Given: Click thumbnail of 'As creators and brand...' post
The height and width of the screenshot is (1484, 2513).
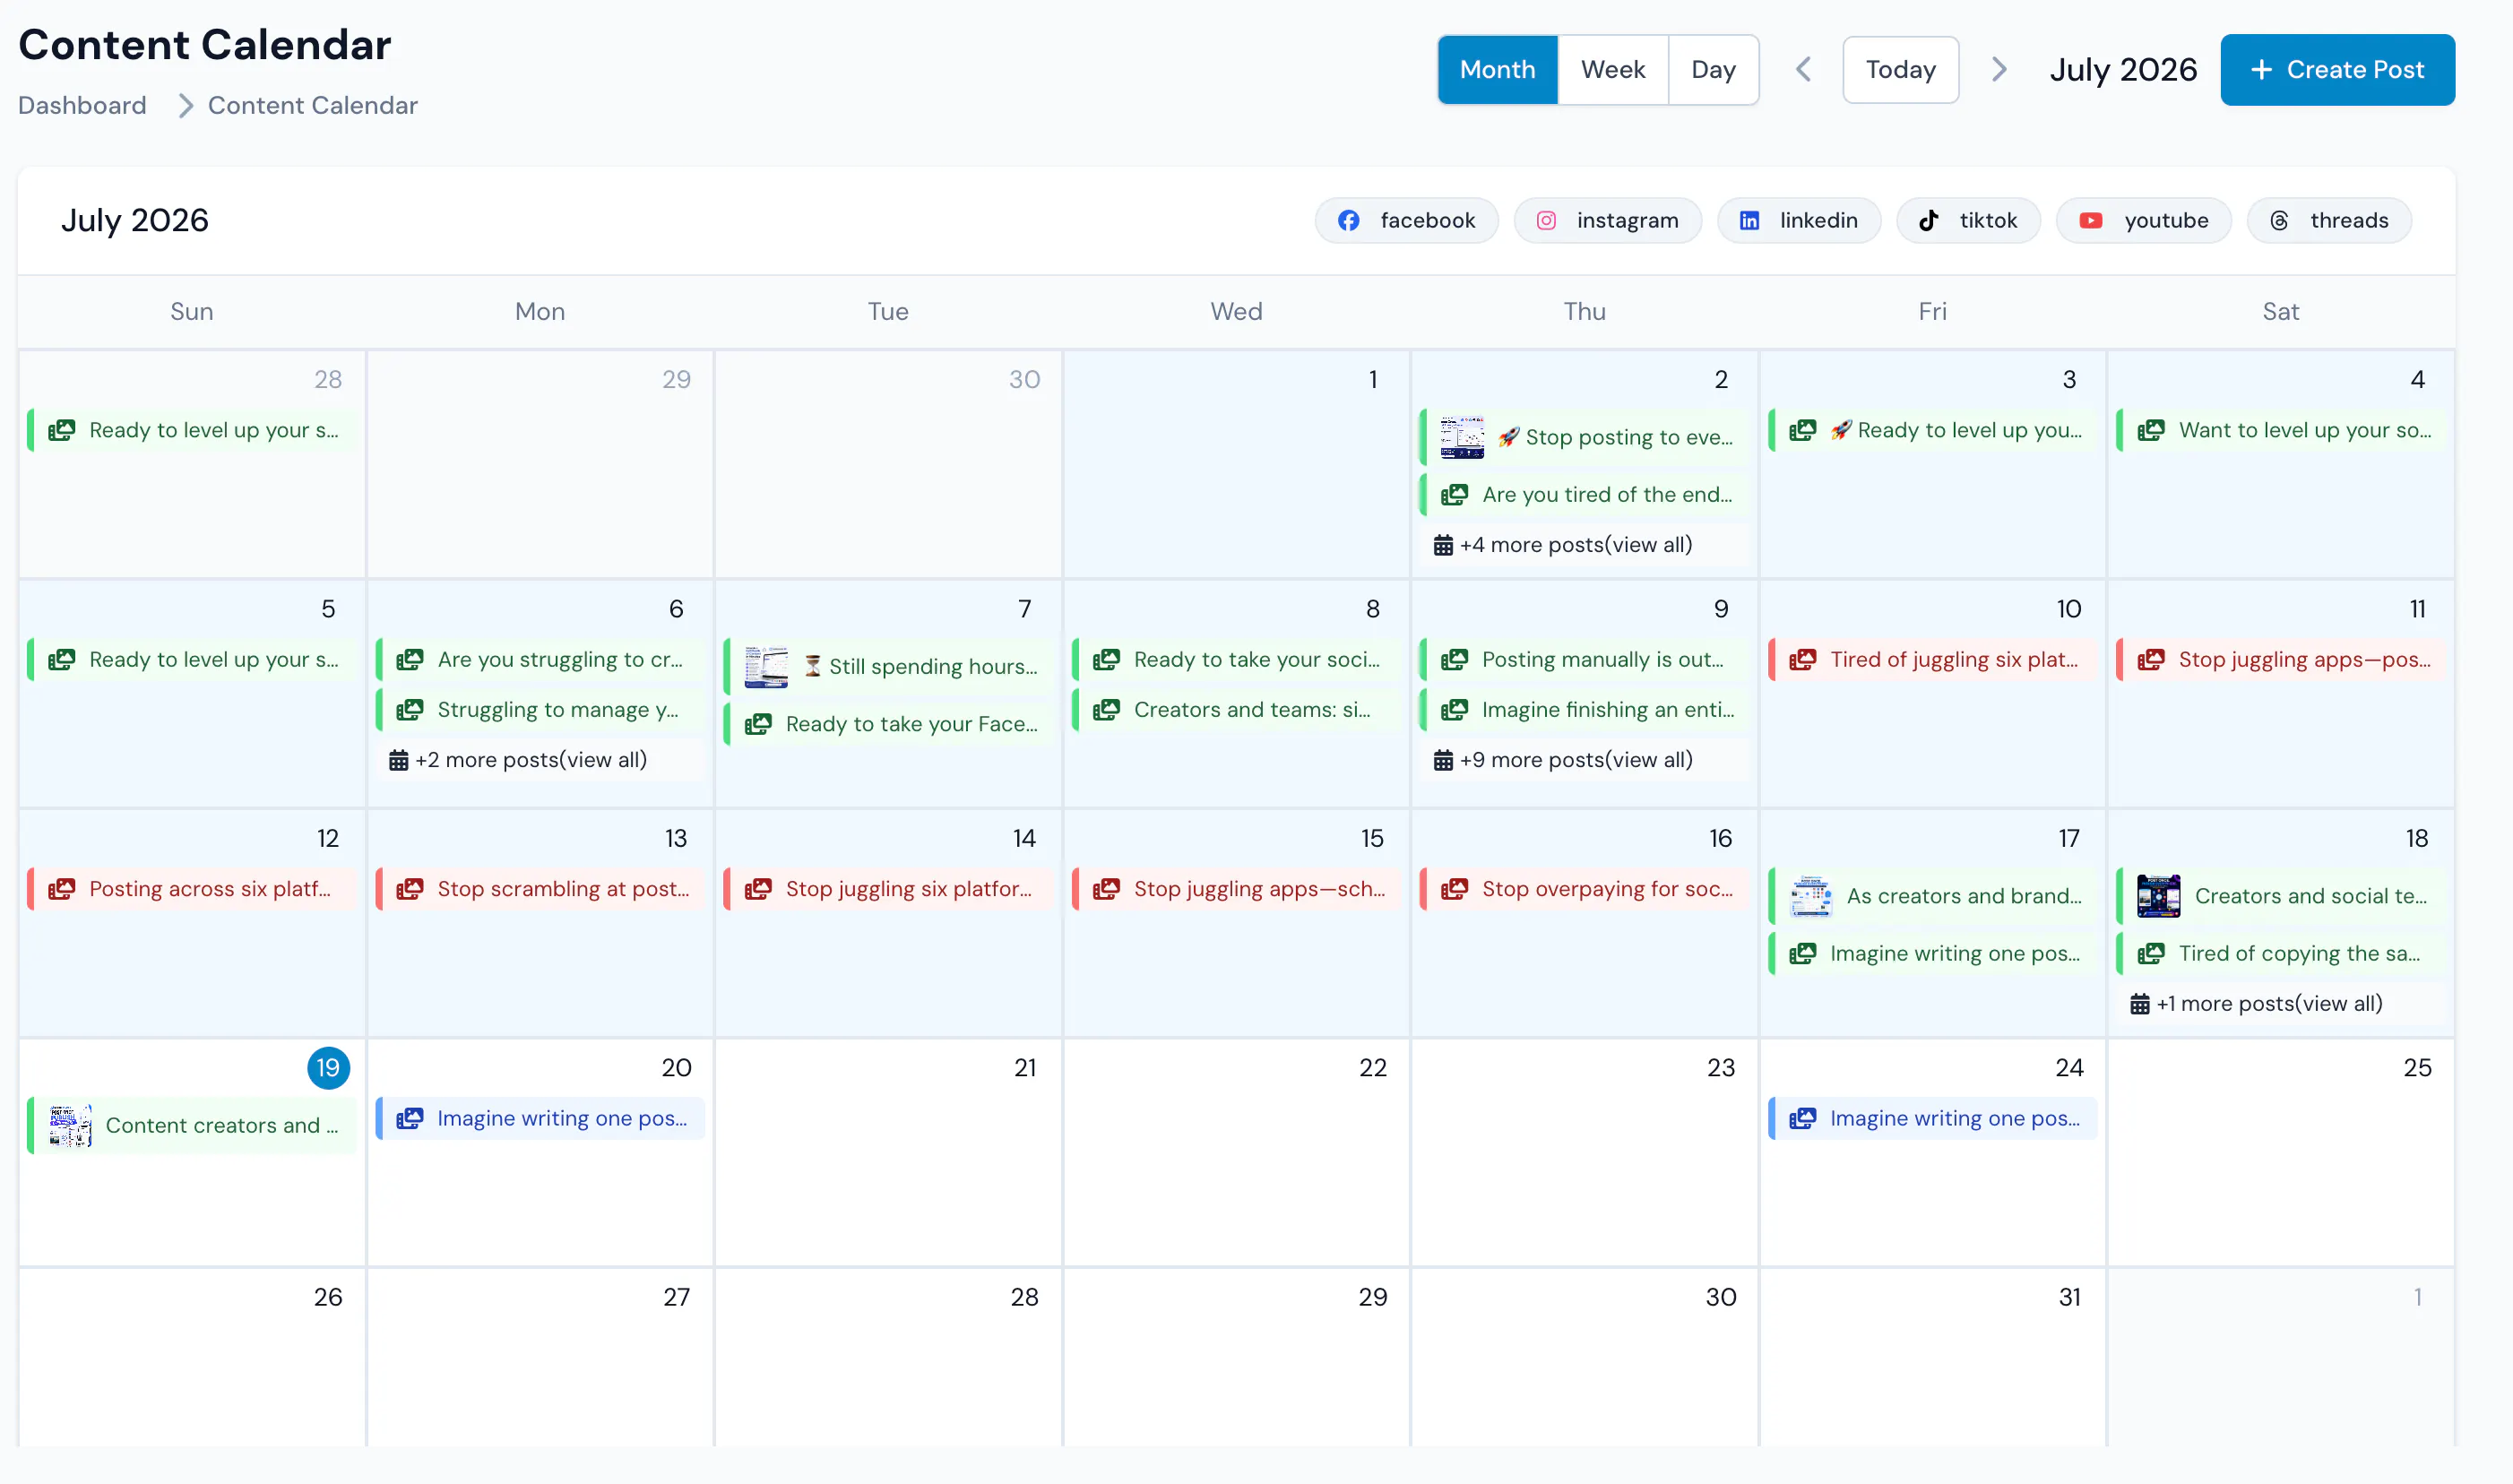Looking at the screenshot, I should pos(1810,896).
